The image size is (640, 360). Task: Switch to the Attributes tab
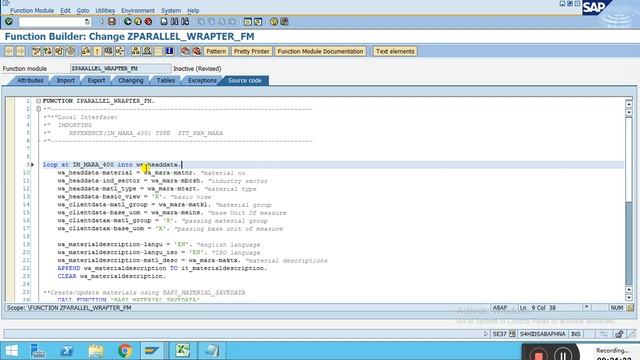[30, 80]
